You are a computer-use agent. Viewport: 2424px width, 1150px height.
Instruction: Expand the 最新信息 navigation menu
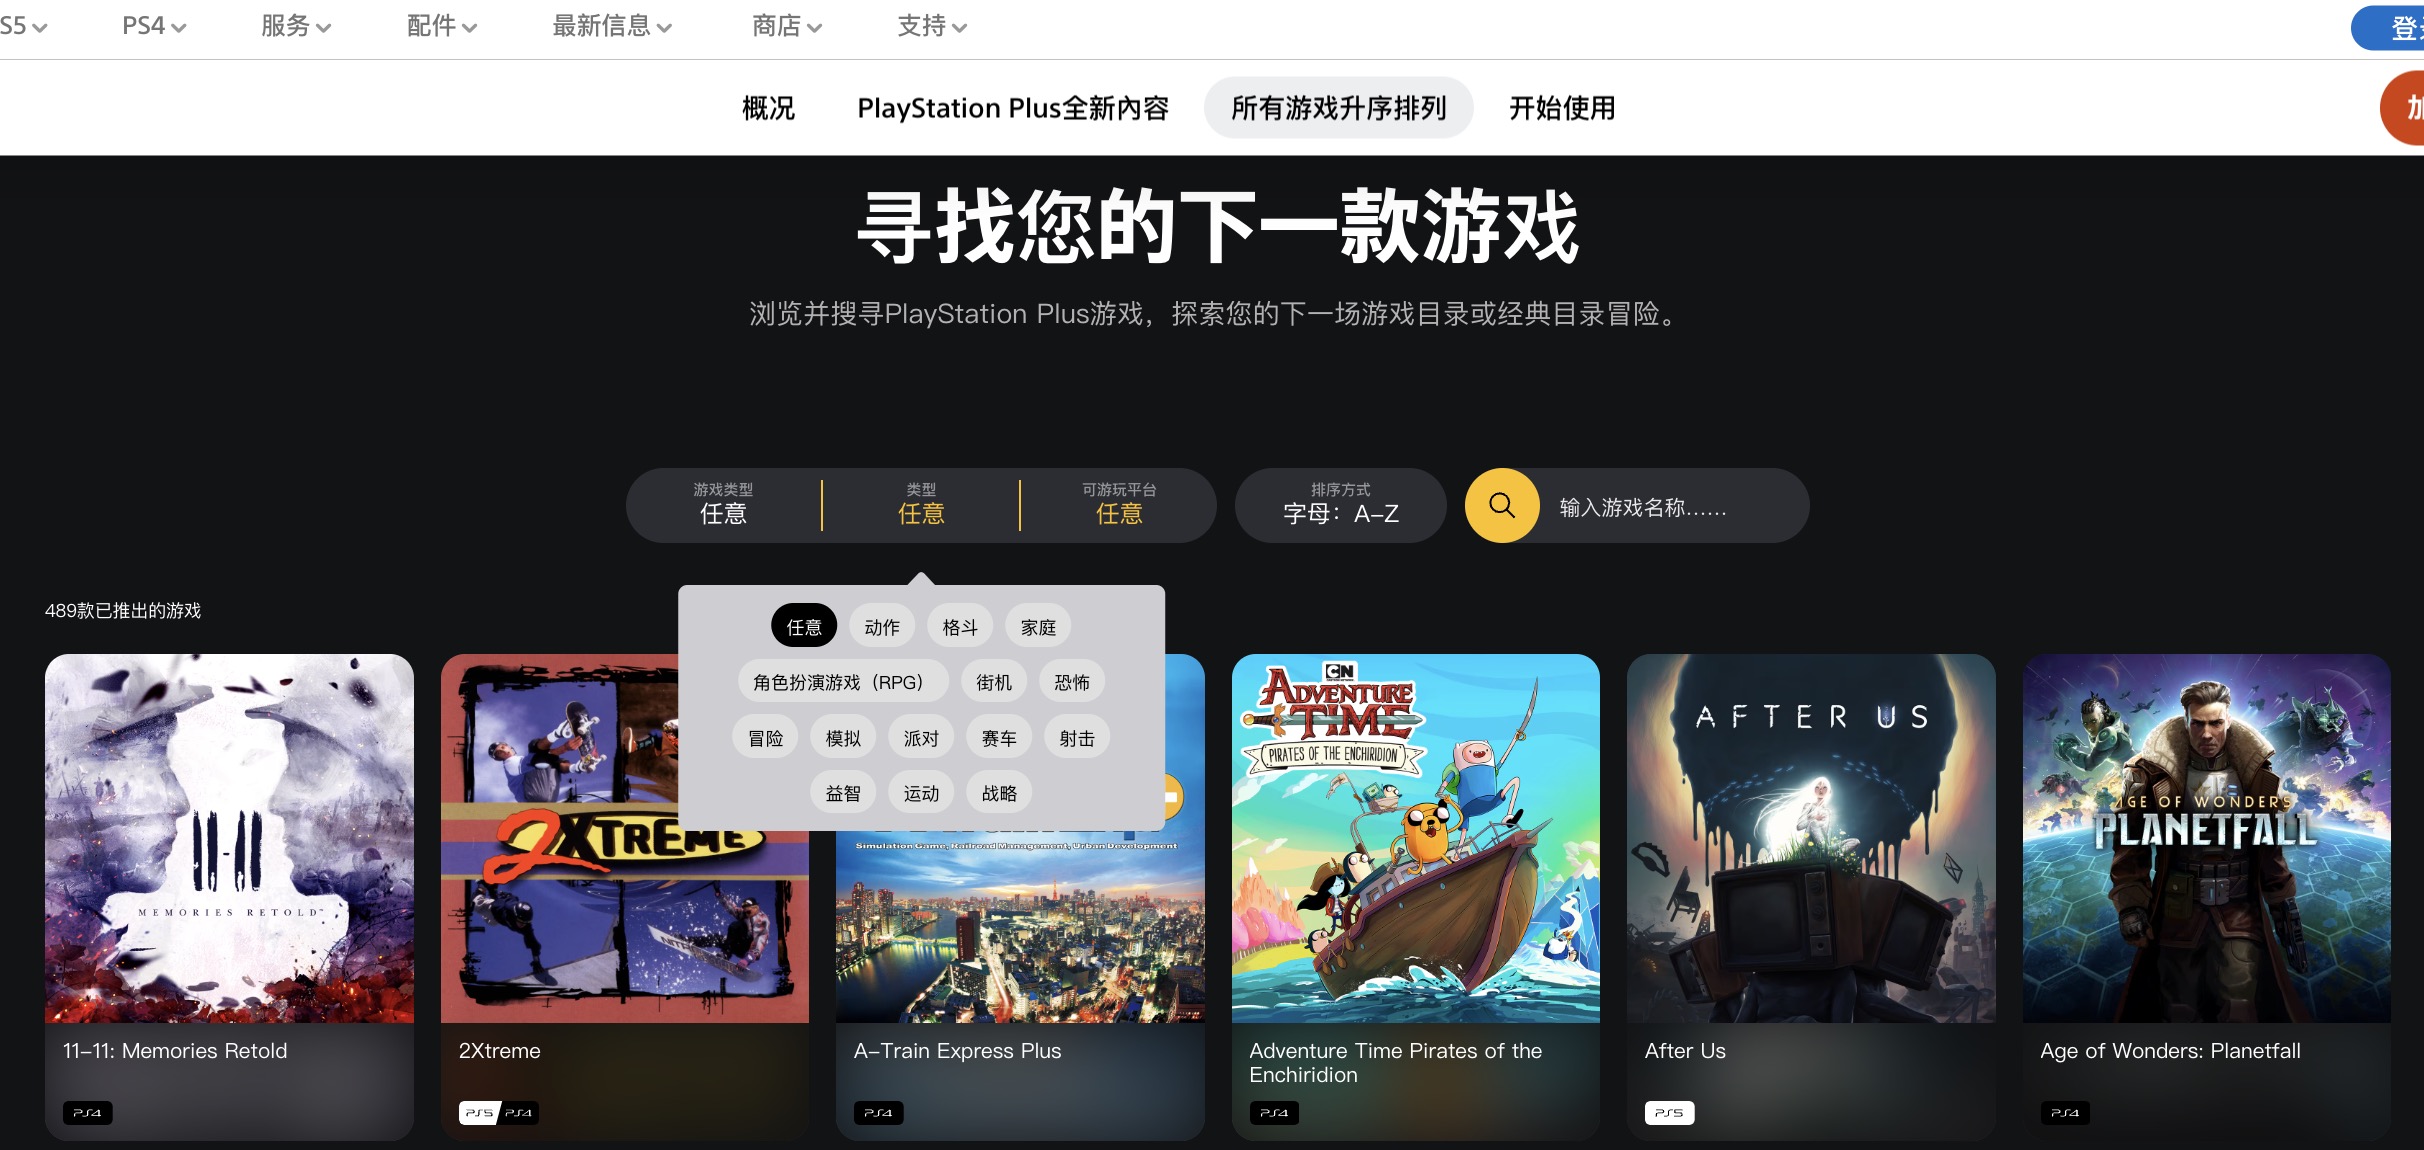pyautogui.click(x=612, y=26)
